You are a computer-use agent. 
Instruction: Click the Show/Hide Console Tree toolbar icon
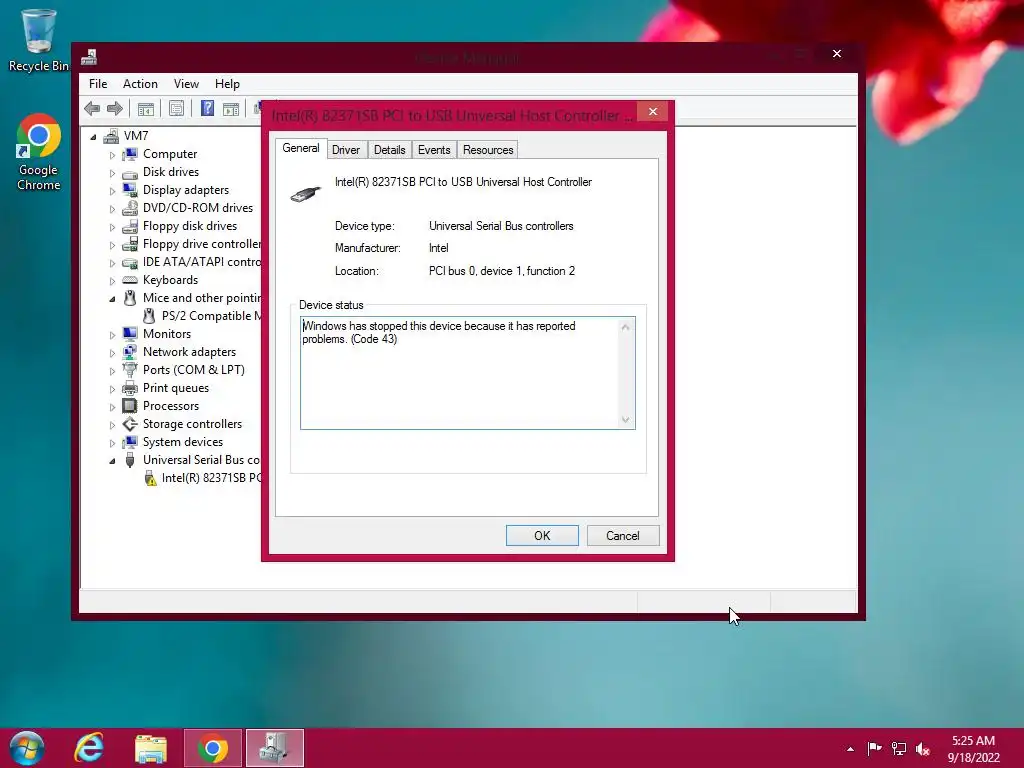point(146,108)
